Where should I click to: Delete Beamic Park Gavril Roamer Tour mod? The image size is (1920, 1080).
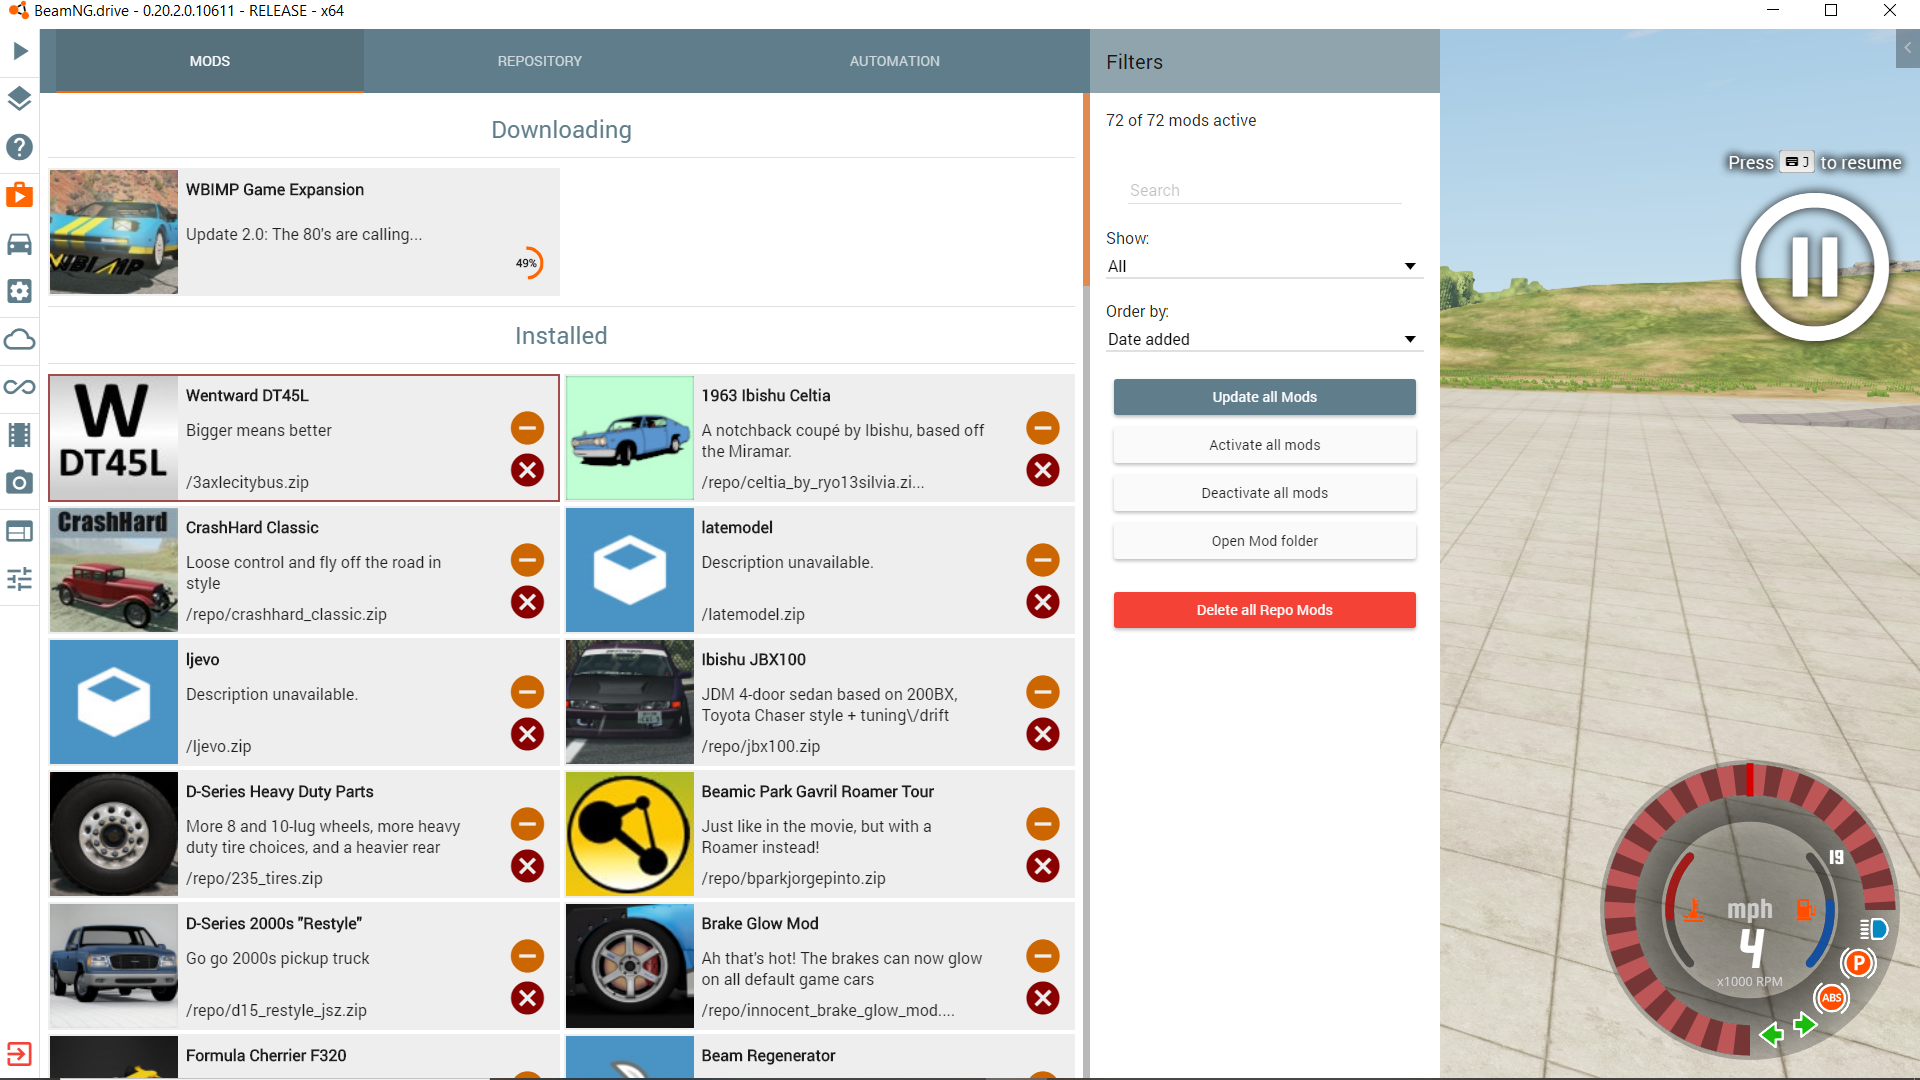coord(1043,866)
